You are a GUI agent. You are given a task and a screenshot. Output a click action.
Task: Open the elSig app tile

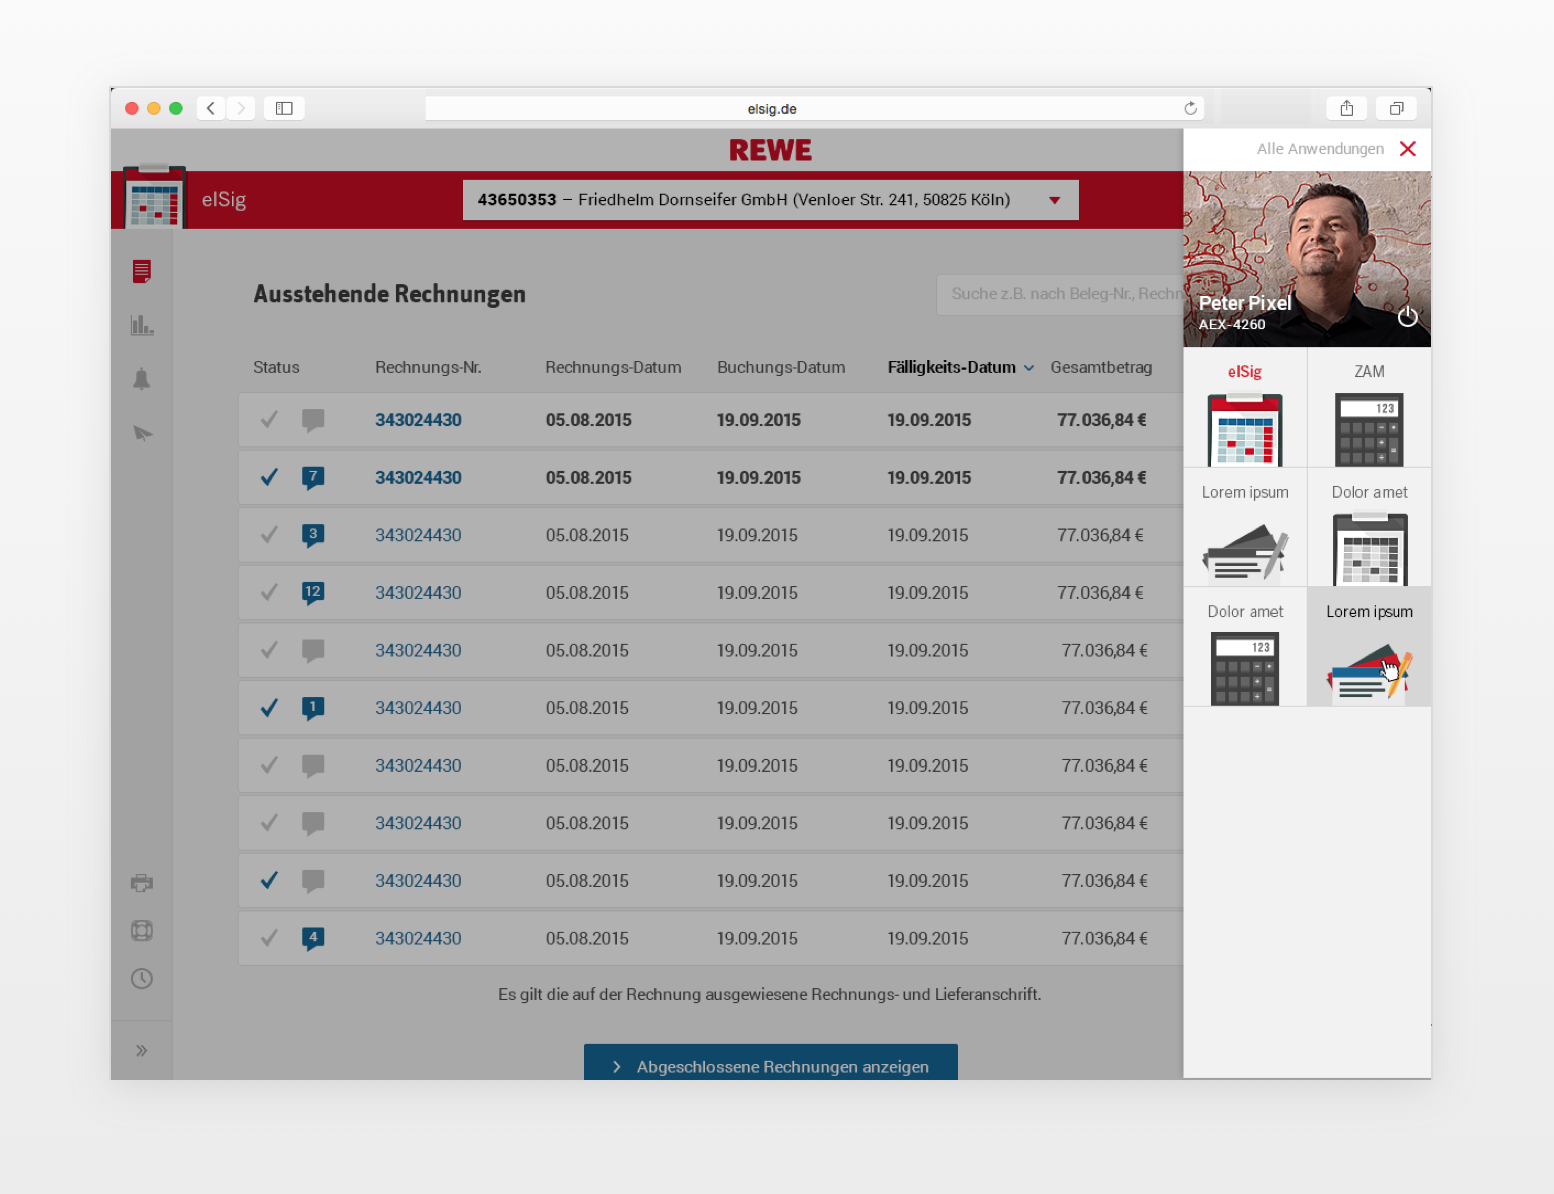[1245, 408]
